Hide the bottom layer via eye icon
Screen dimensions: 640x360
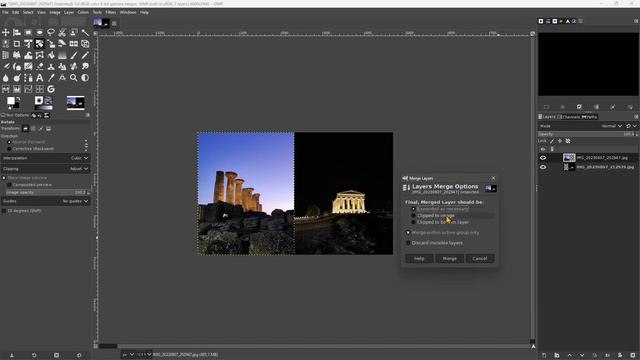click(543, 167)
